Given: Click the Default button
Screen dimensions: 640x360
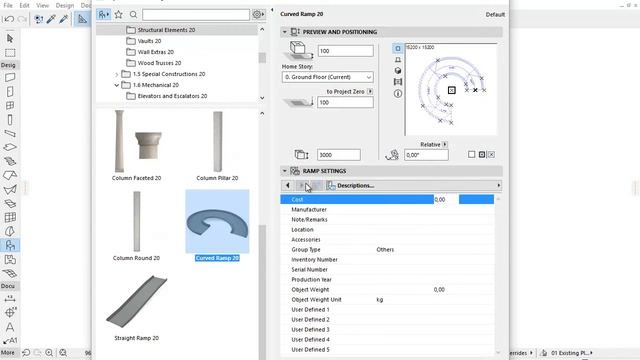Looking at the screenshot, I should point(495,14).
